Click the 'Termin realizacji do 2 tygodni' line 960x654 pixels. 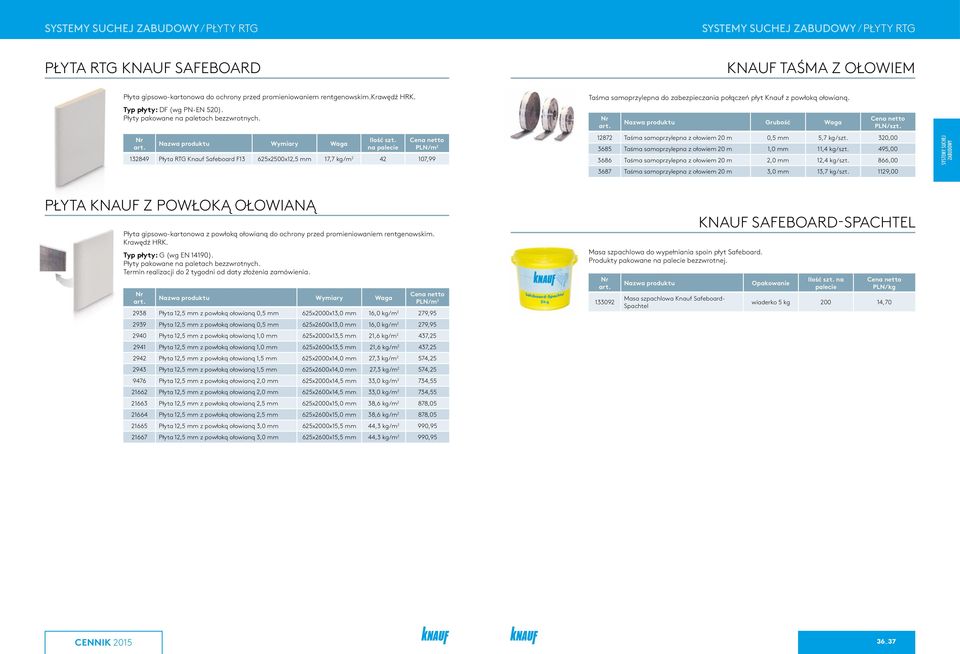(217, 272)
